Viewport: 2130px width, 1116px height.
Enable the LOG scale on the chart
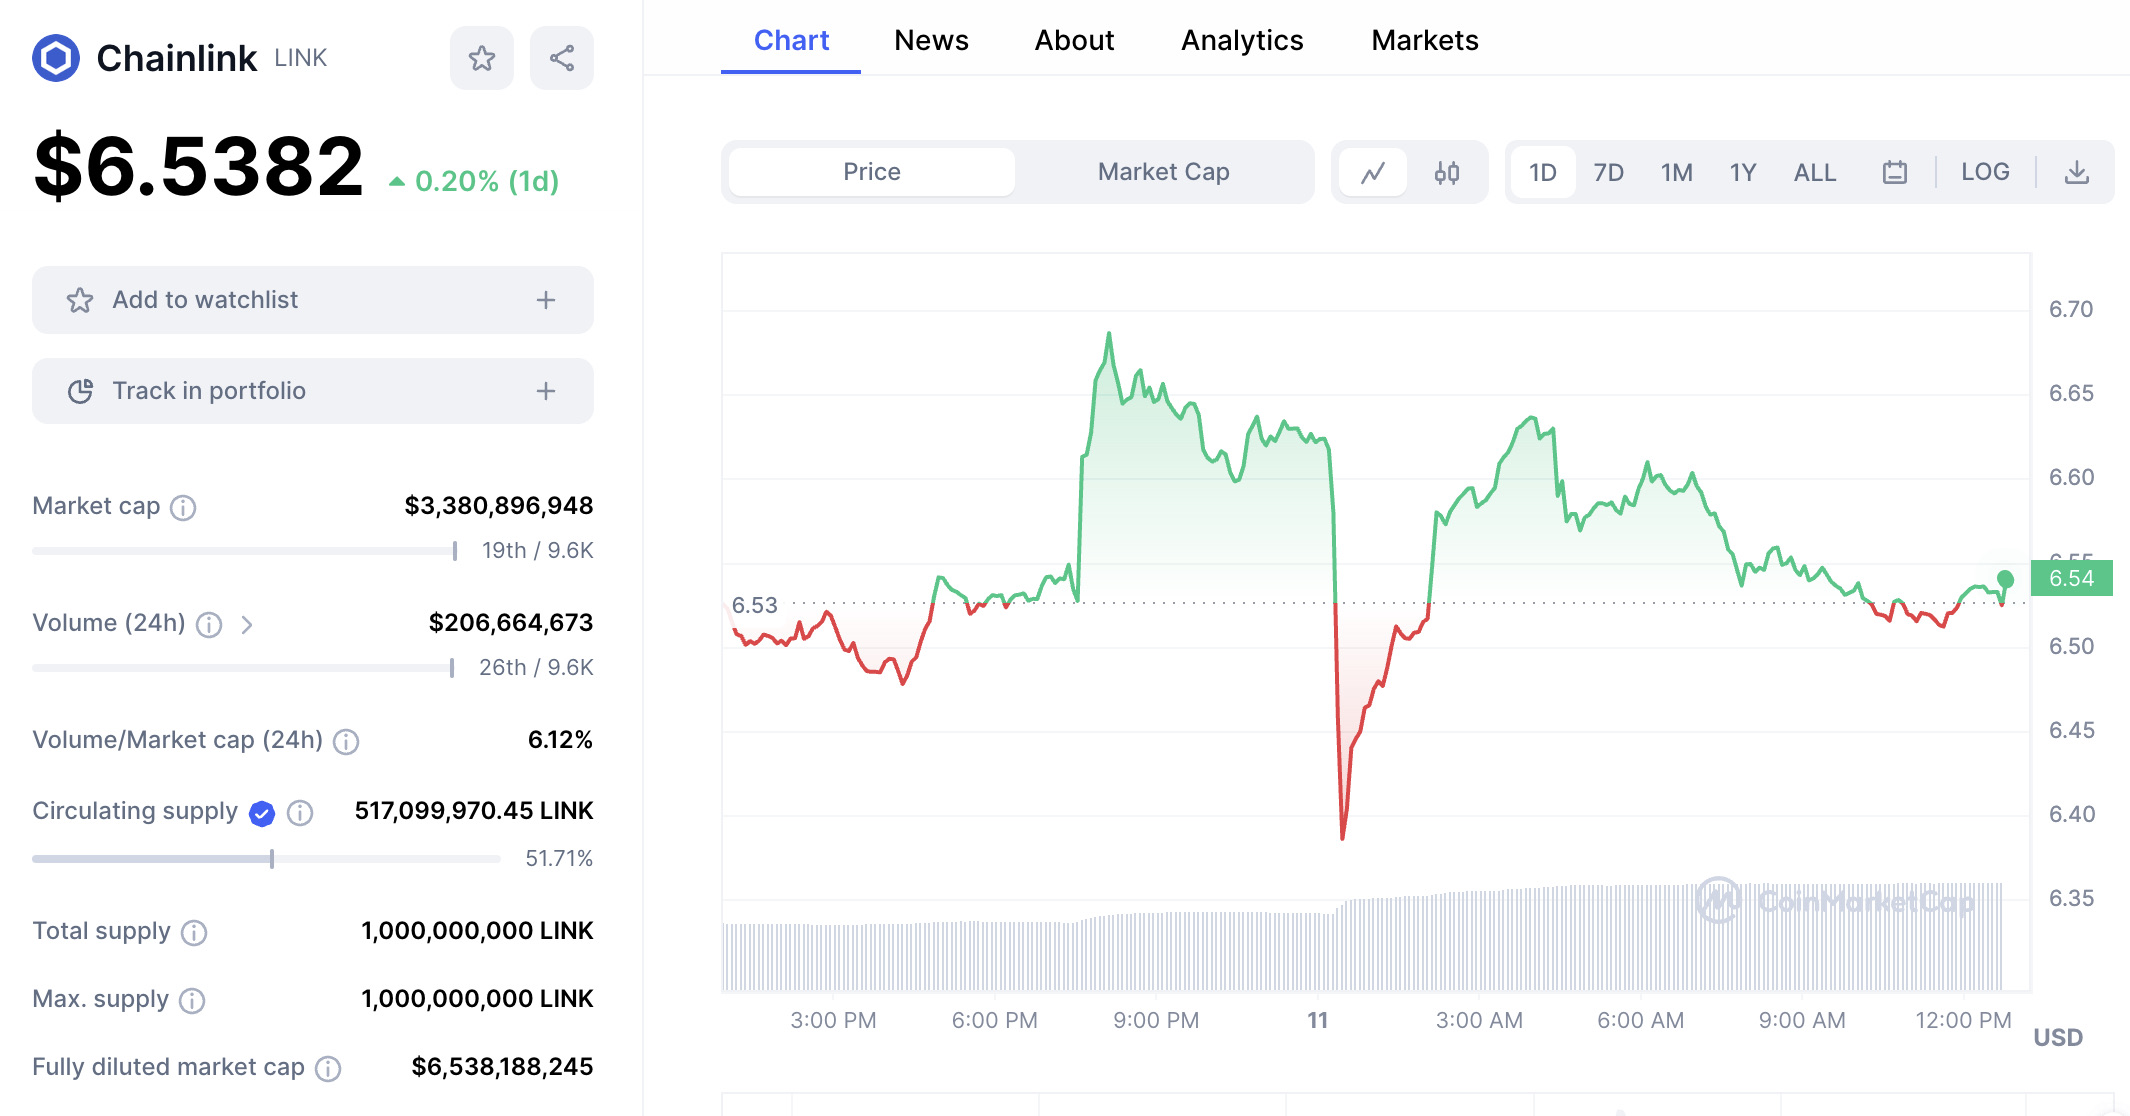tap(1985, 171)
